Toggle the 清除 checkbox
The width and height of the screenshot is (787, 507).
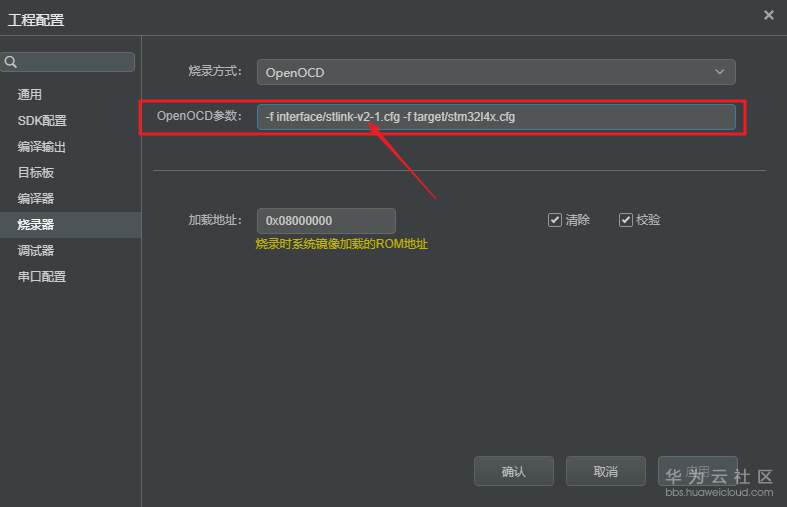555,220
